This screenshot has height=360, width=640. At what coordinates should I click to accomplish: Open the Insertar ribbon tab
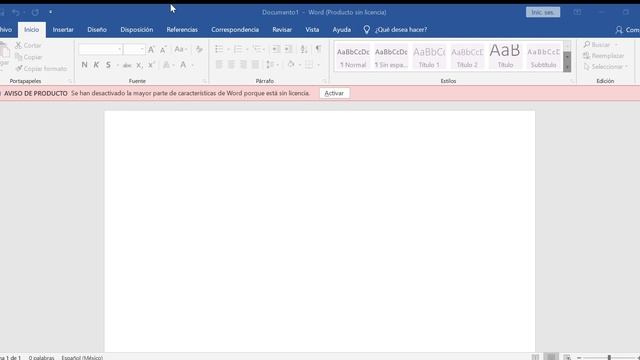tap(63, 30)
